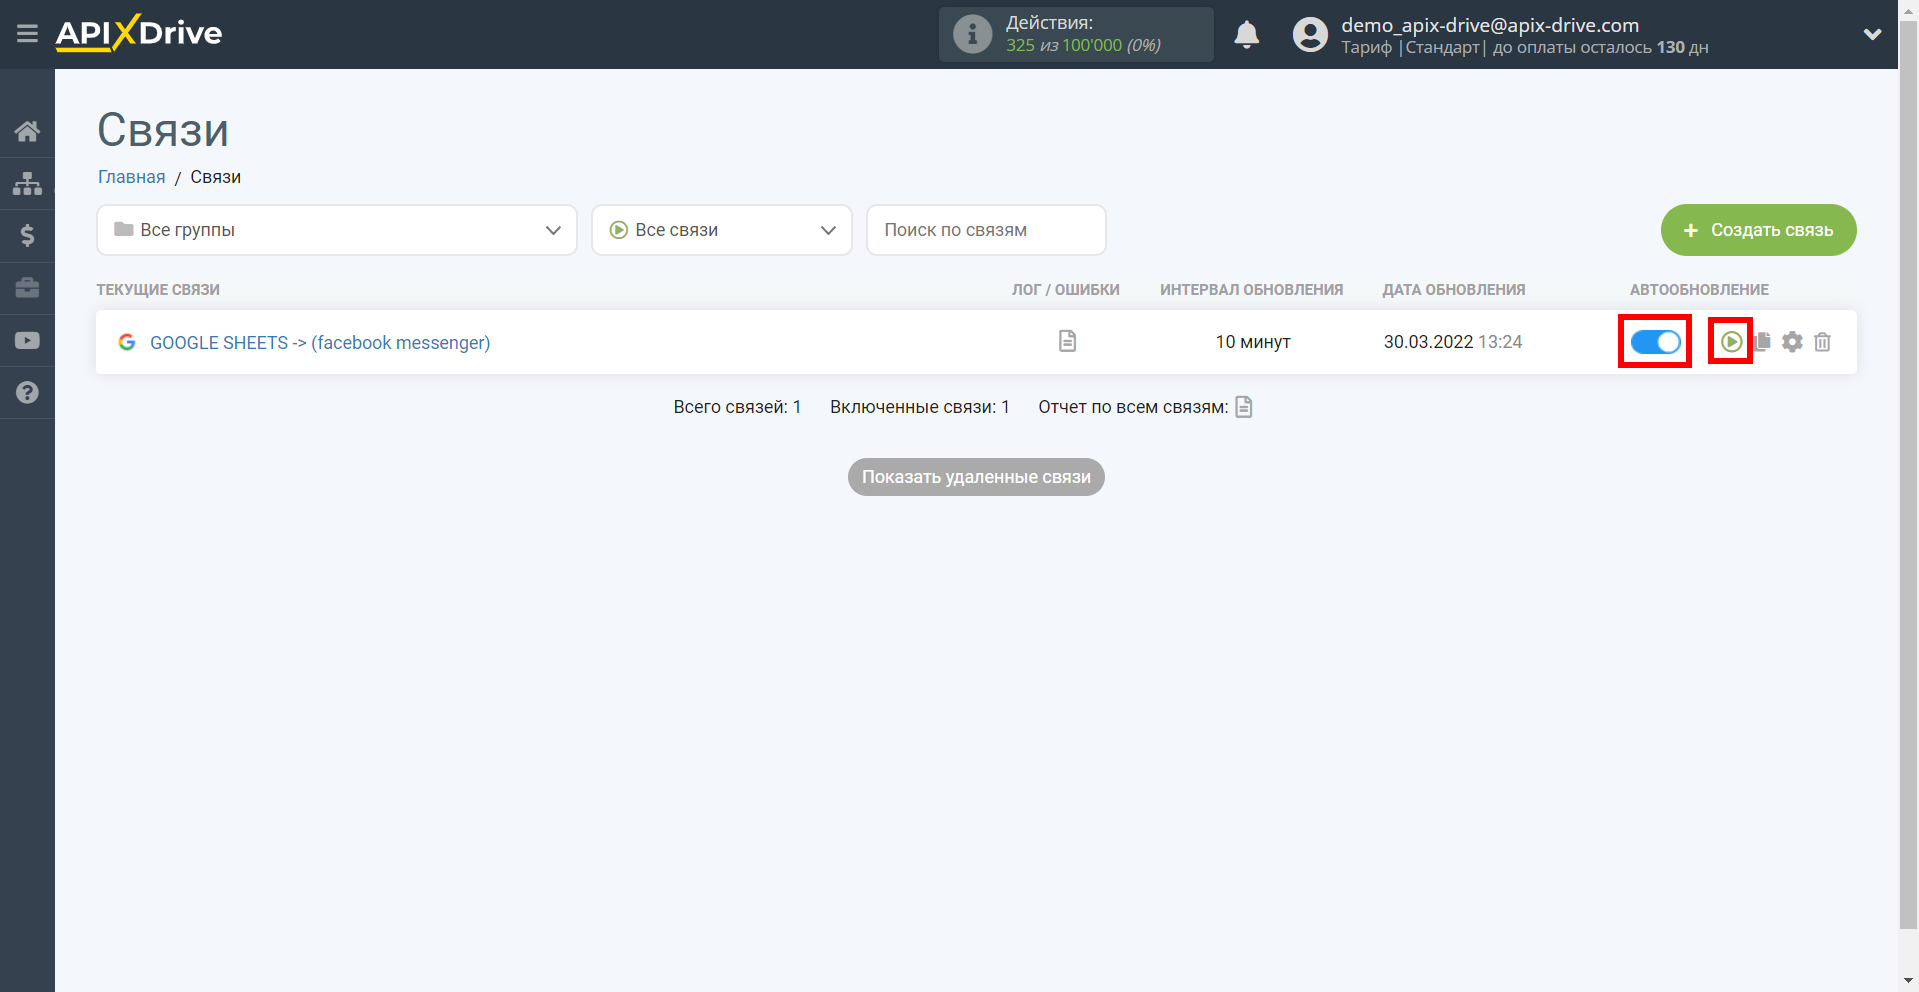Image resolution: width=1919 pixels, height=992 pixels.
Task: Open the briefcase sidebar icon
Action: pyautogui.click(x=27, y=288)
